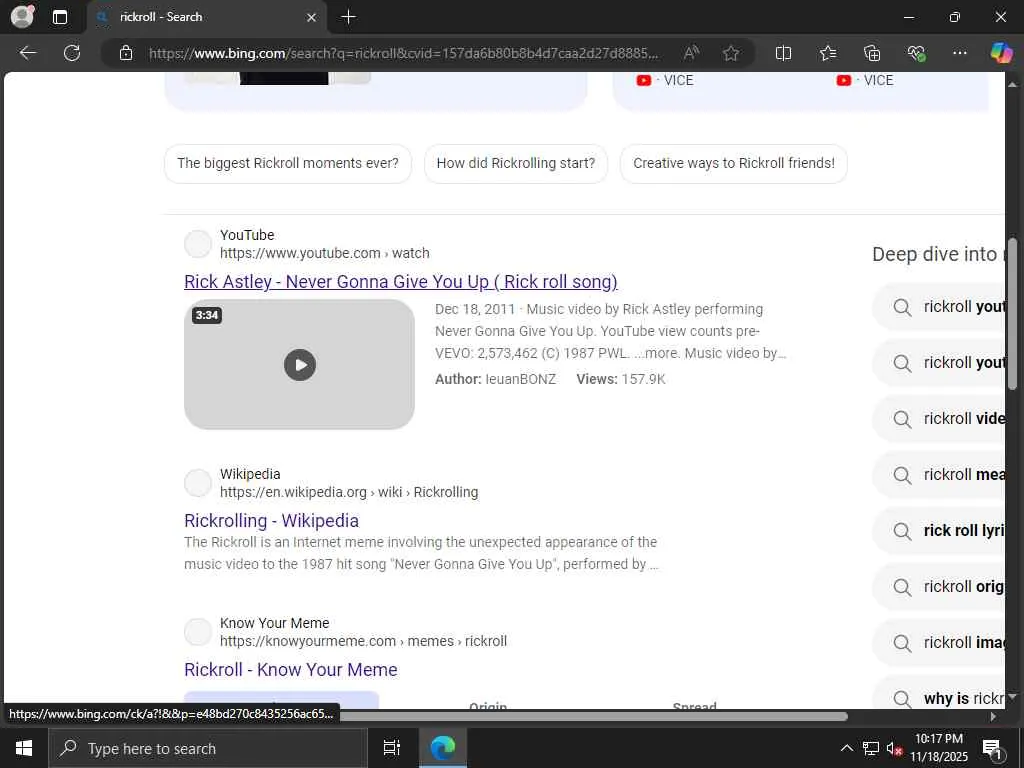The image size is (1024, 768).
Task: Activate the Read aloud icon
Action: point(692,53)
